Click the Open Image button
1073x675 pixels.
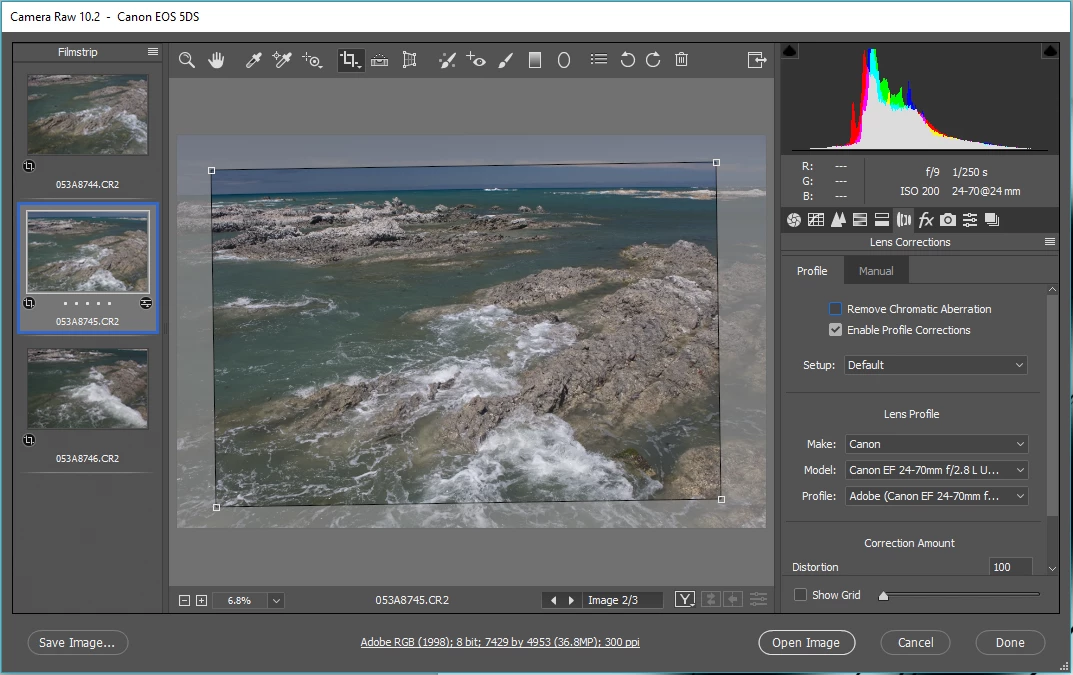pyautogui.click(x=806, y=643)
